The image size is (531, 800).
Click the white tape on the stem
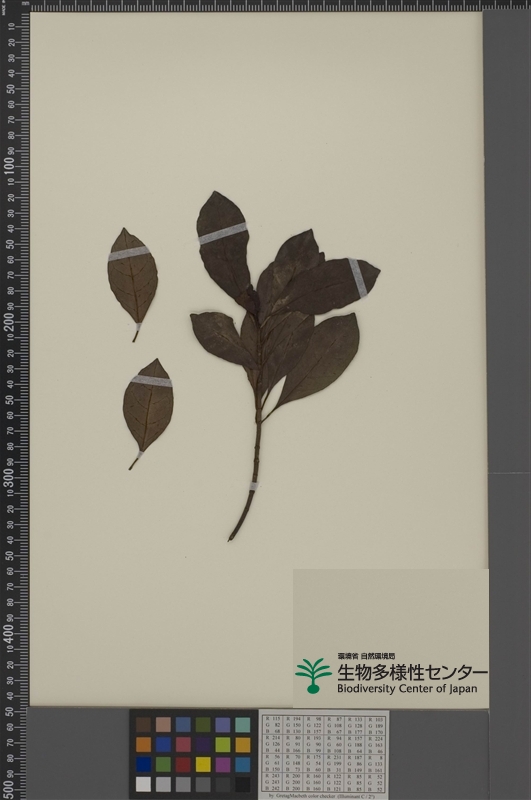pos(253,486)
